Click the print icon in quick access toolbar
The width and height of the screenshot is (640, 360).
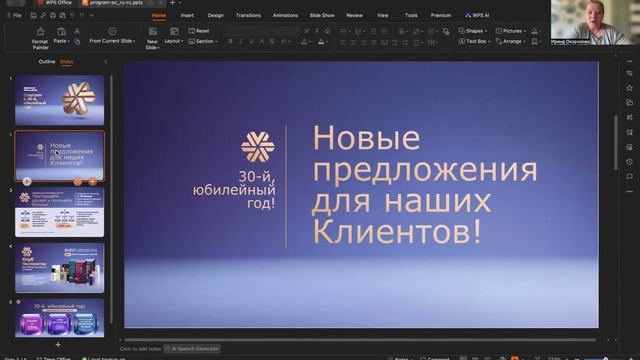pyautogui.click(x=53, y=16)
